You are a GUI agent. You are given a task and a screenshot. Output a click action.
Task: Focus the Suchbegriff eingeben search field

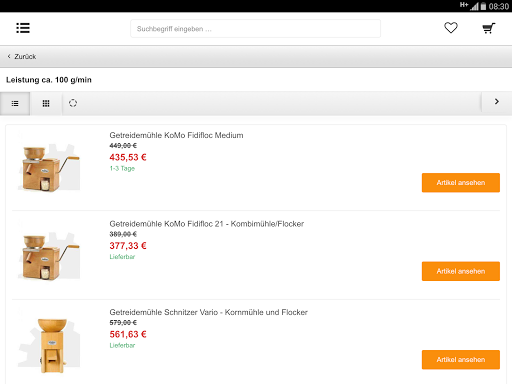[x=255, y=29]
